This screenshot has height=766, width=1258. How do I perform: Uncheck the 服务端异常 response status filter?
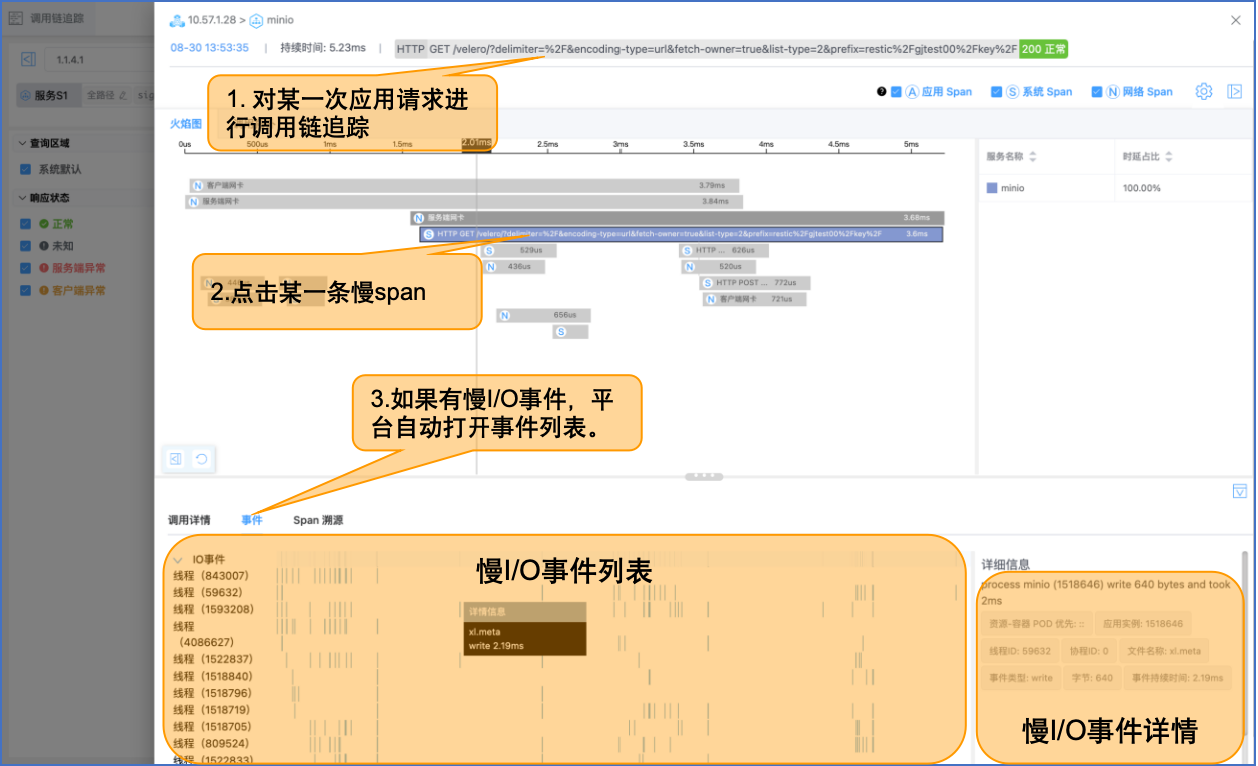click(x=25, y=268)
